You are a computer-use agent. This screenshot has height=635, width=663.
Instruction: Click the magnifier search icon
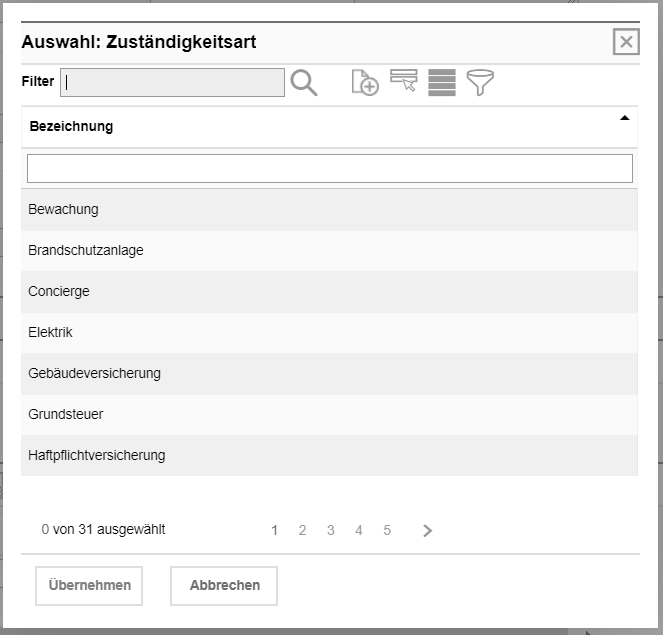304,83
